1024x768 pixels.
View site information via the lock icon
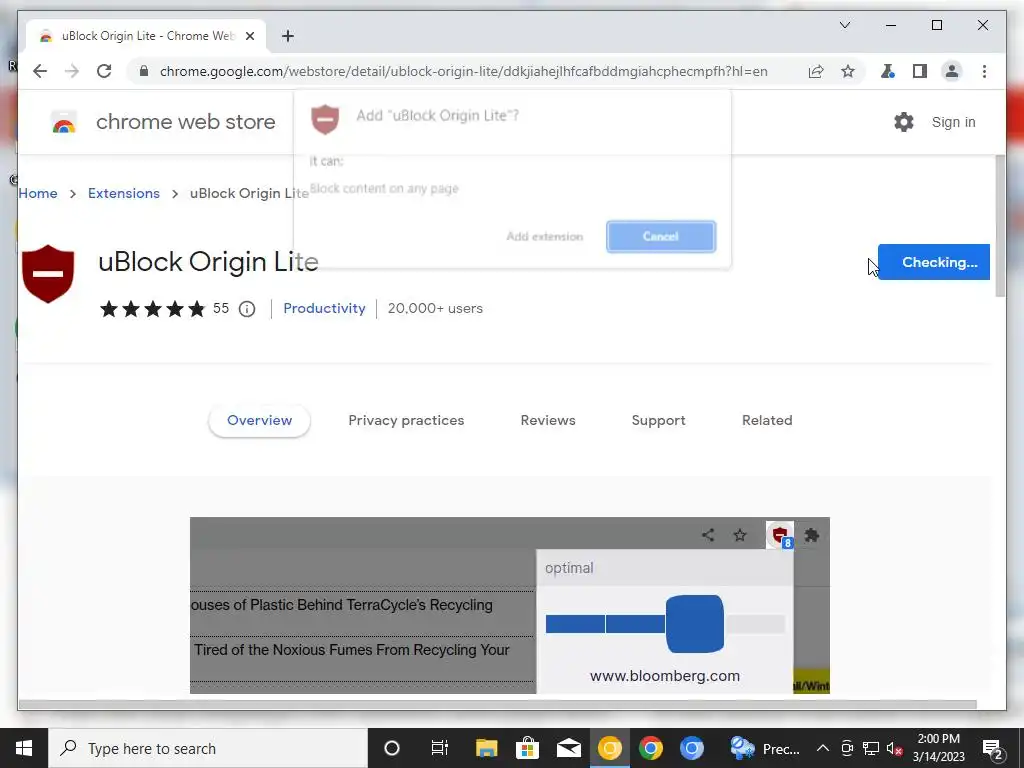(144, 71)
